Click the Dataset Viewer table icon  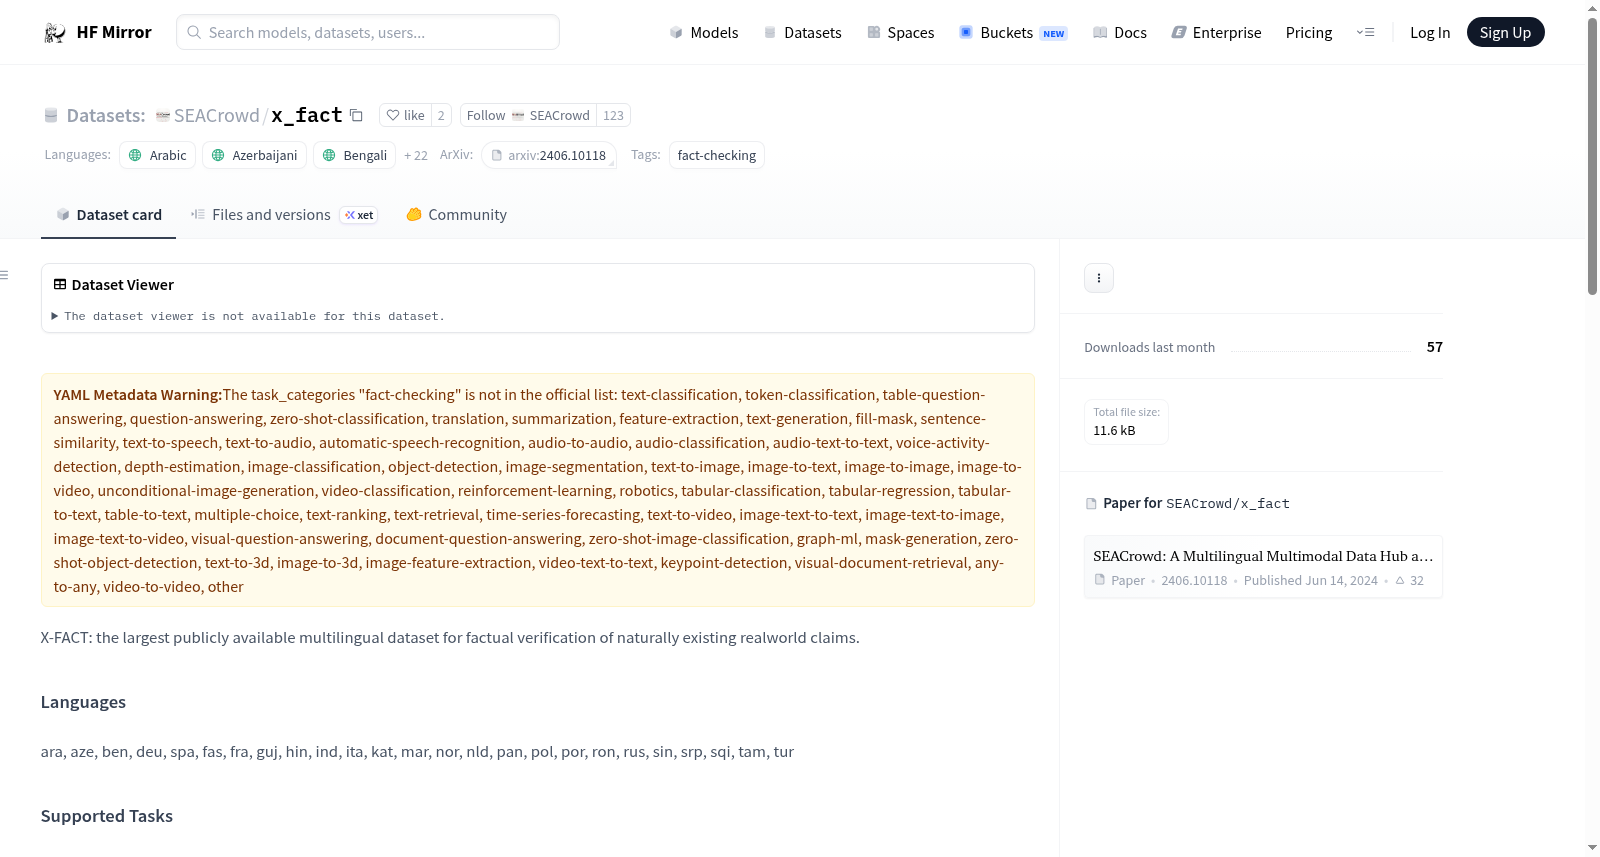pyautogui.click(x=60, y=285)
